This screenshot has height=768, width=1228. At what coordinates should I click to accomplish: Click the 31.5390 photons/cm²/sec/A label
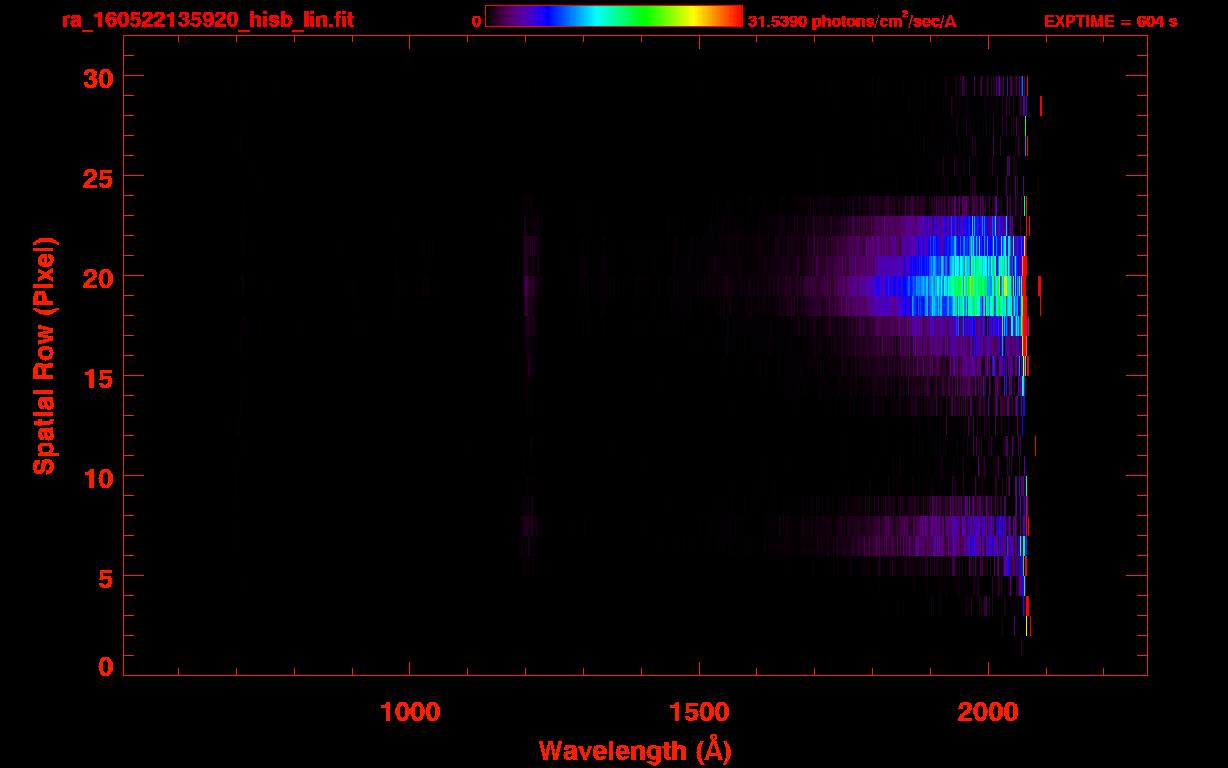click(x=852, y=21)
